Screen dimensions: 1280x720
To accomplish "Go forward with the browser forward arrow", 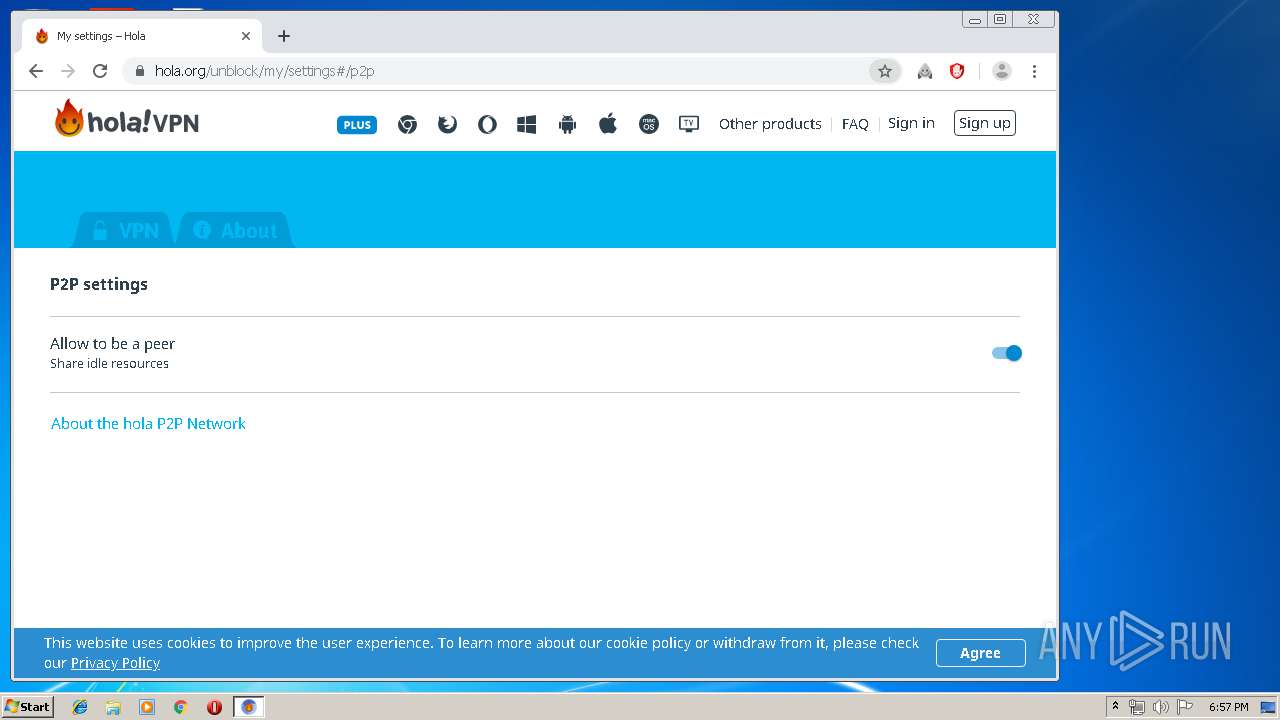I will (x=68, y=71).
